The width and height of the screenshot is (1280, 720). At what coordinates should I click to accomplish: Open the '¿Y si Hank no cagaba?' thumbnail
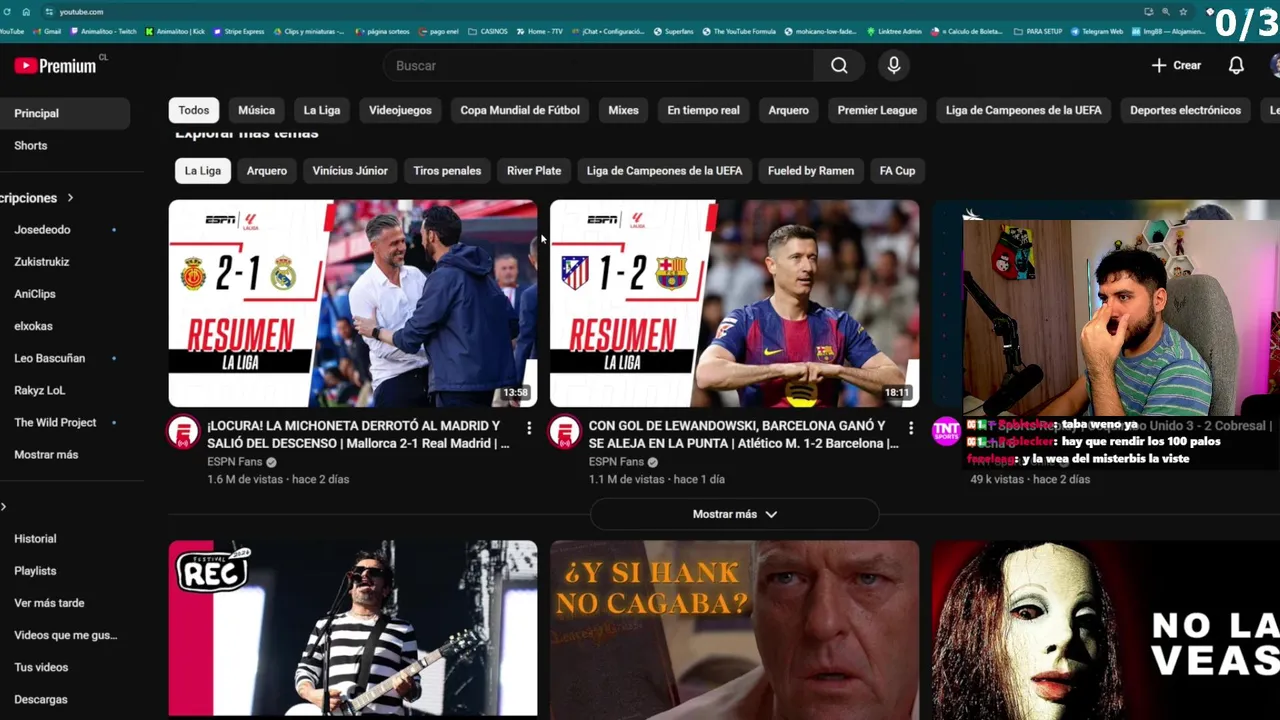[x=734, y=629]
